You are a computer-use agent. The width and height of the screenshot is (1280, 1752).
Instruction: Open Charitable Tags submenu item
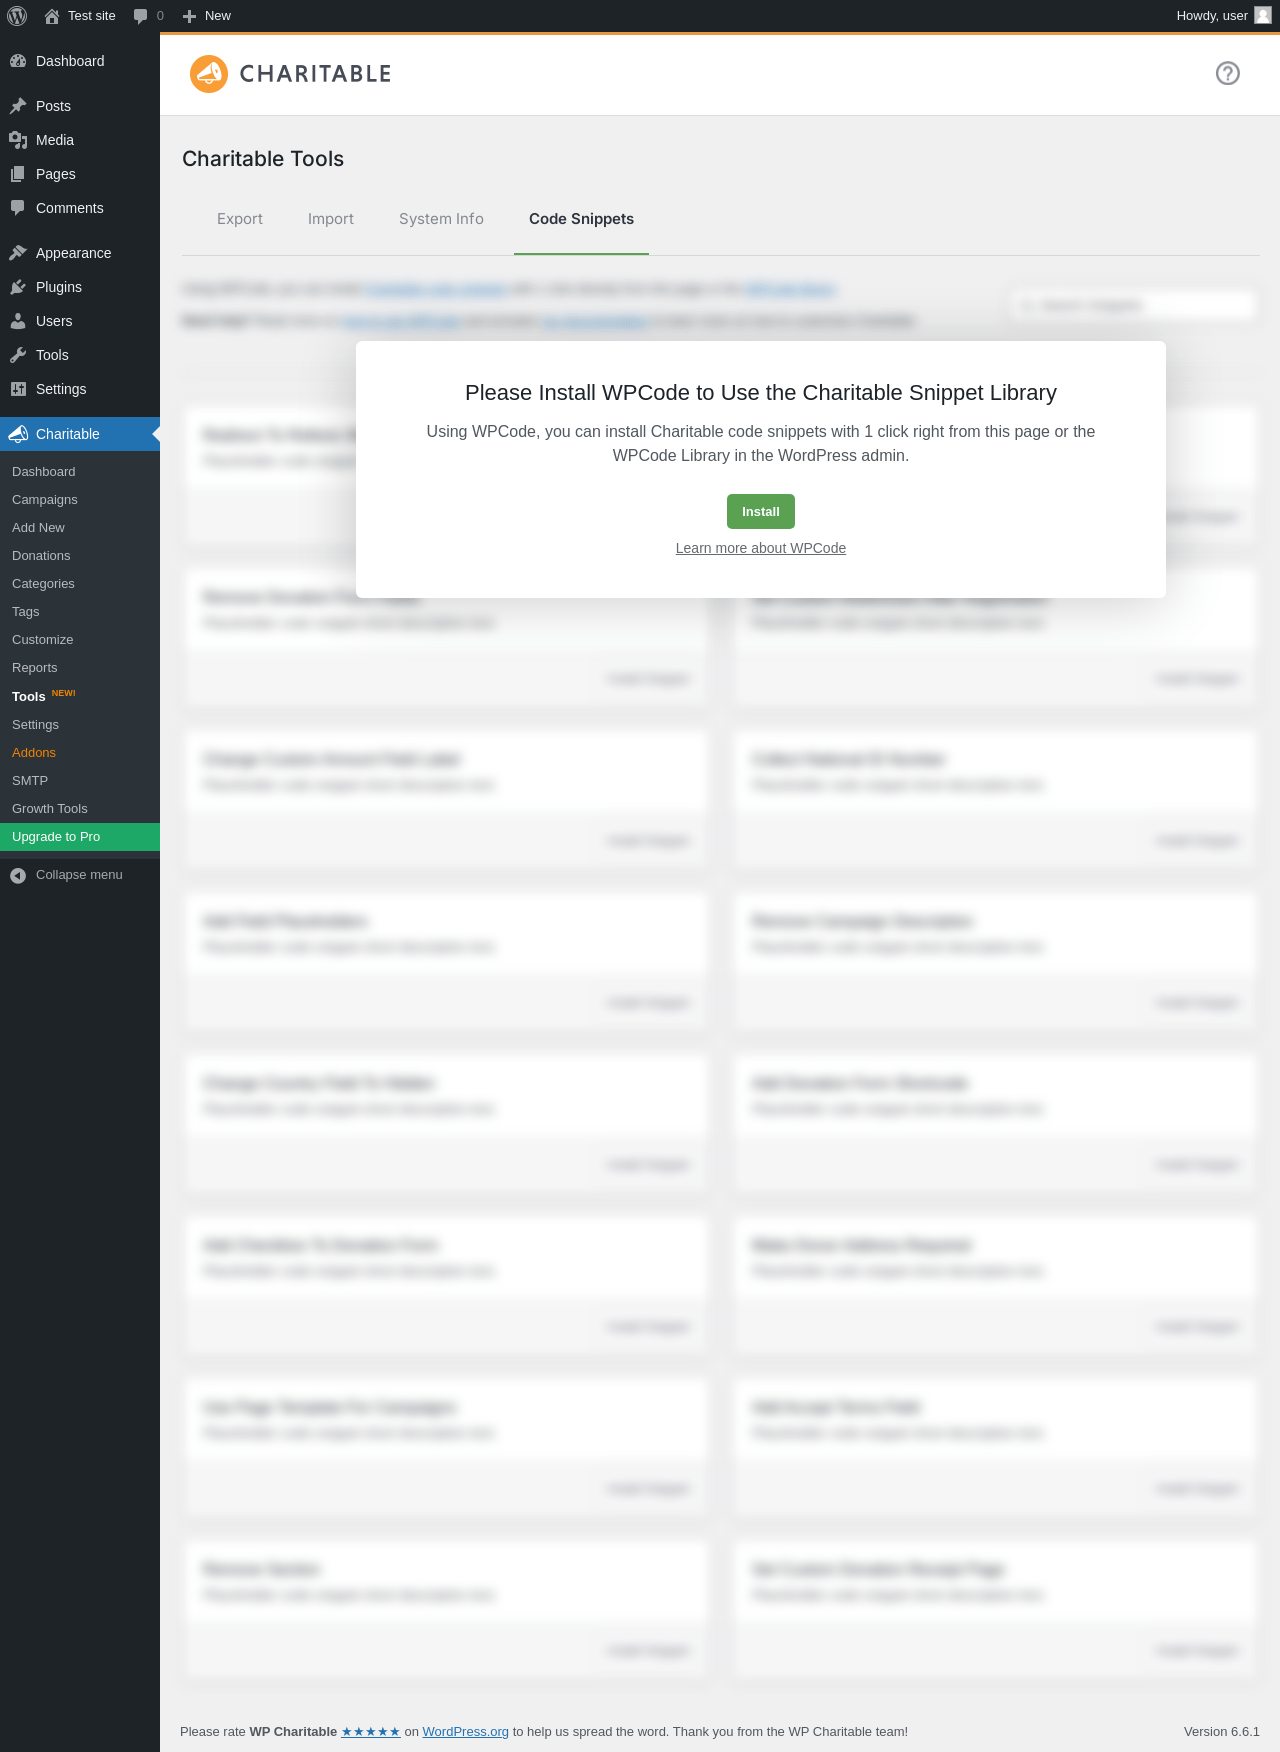coord(80,612)
